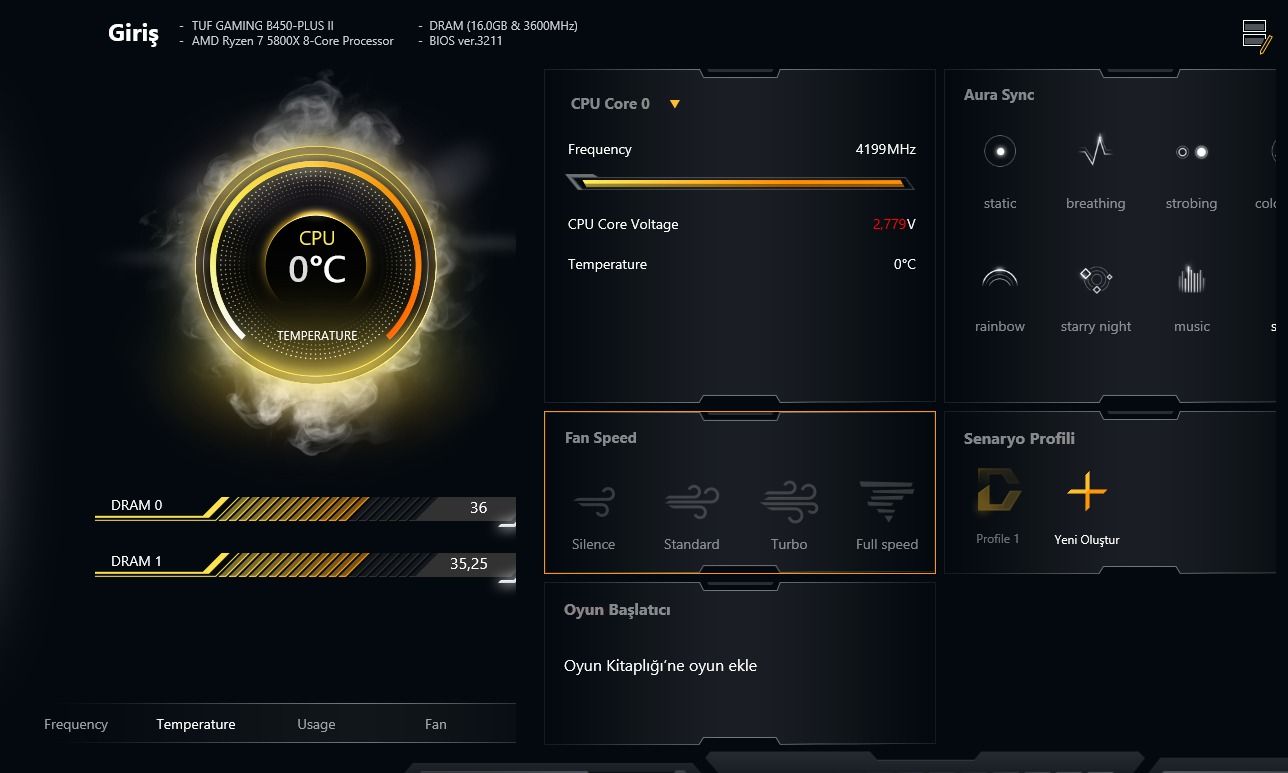Image resolution: width=1288 pixels, height=773 pixels.
Task: Click the DRAM 0 temperature bar
Action: tap(305, 508)
